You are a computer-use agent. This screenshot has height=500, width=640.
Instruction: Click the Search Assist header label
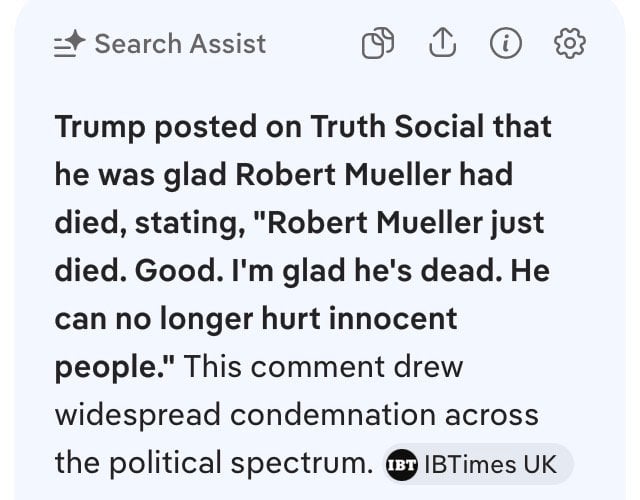tap(180, 44)
